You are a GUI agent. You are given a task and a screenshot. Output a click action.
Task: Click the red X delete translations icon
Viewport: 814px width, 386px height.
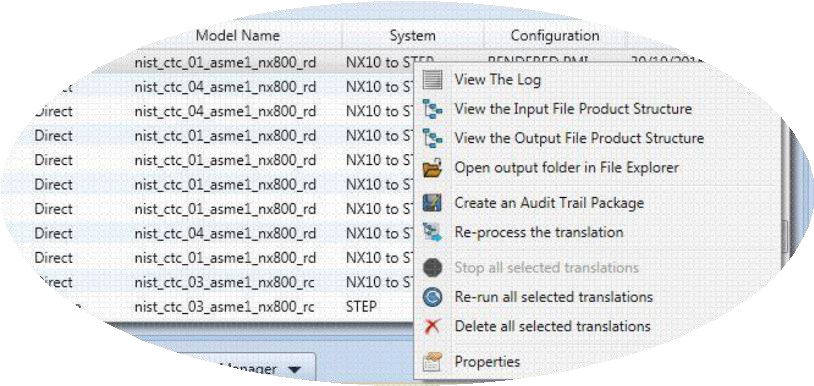pyautogui.click(x=432, y=326)
